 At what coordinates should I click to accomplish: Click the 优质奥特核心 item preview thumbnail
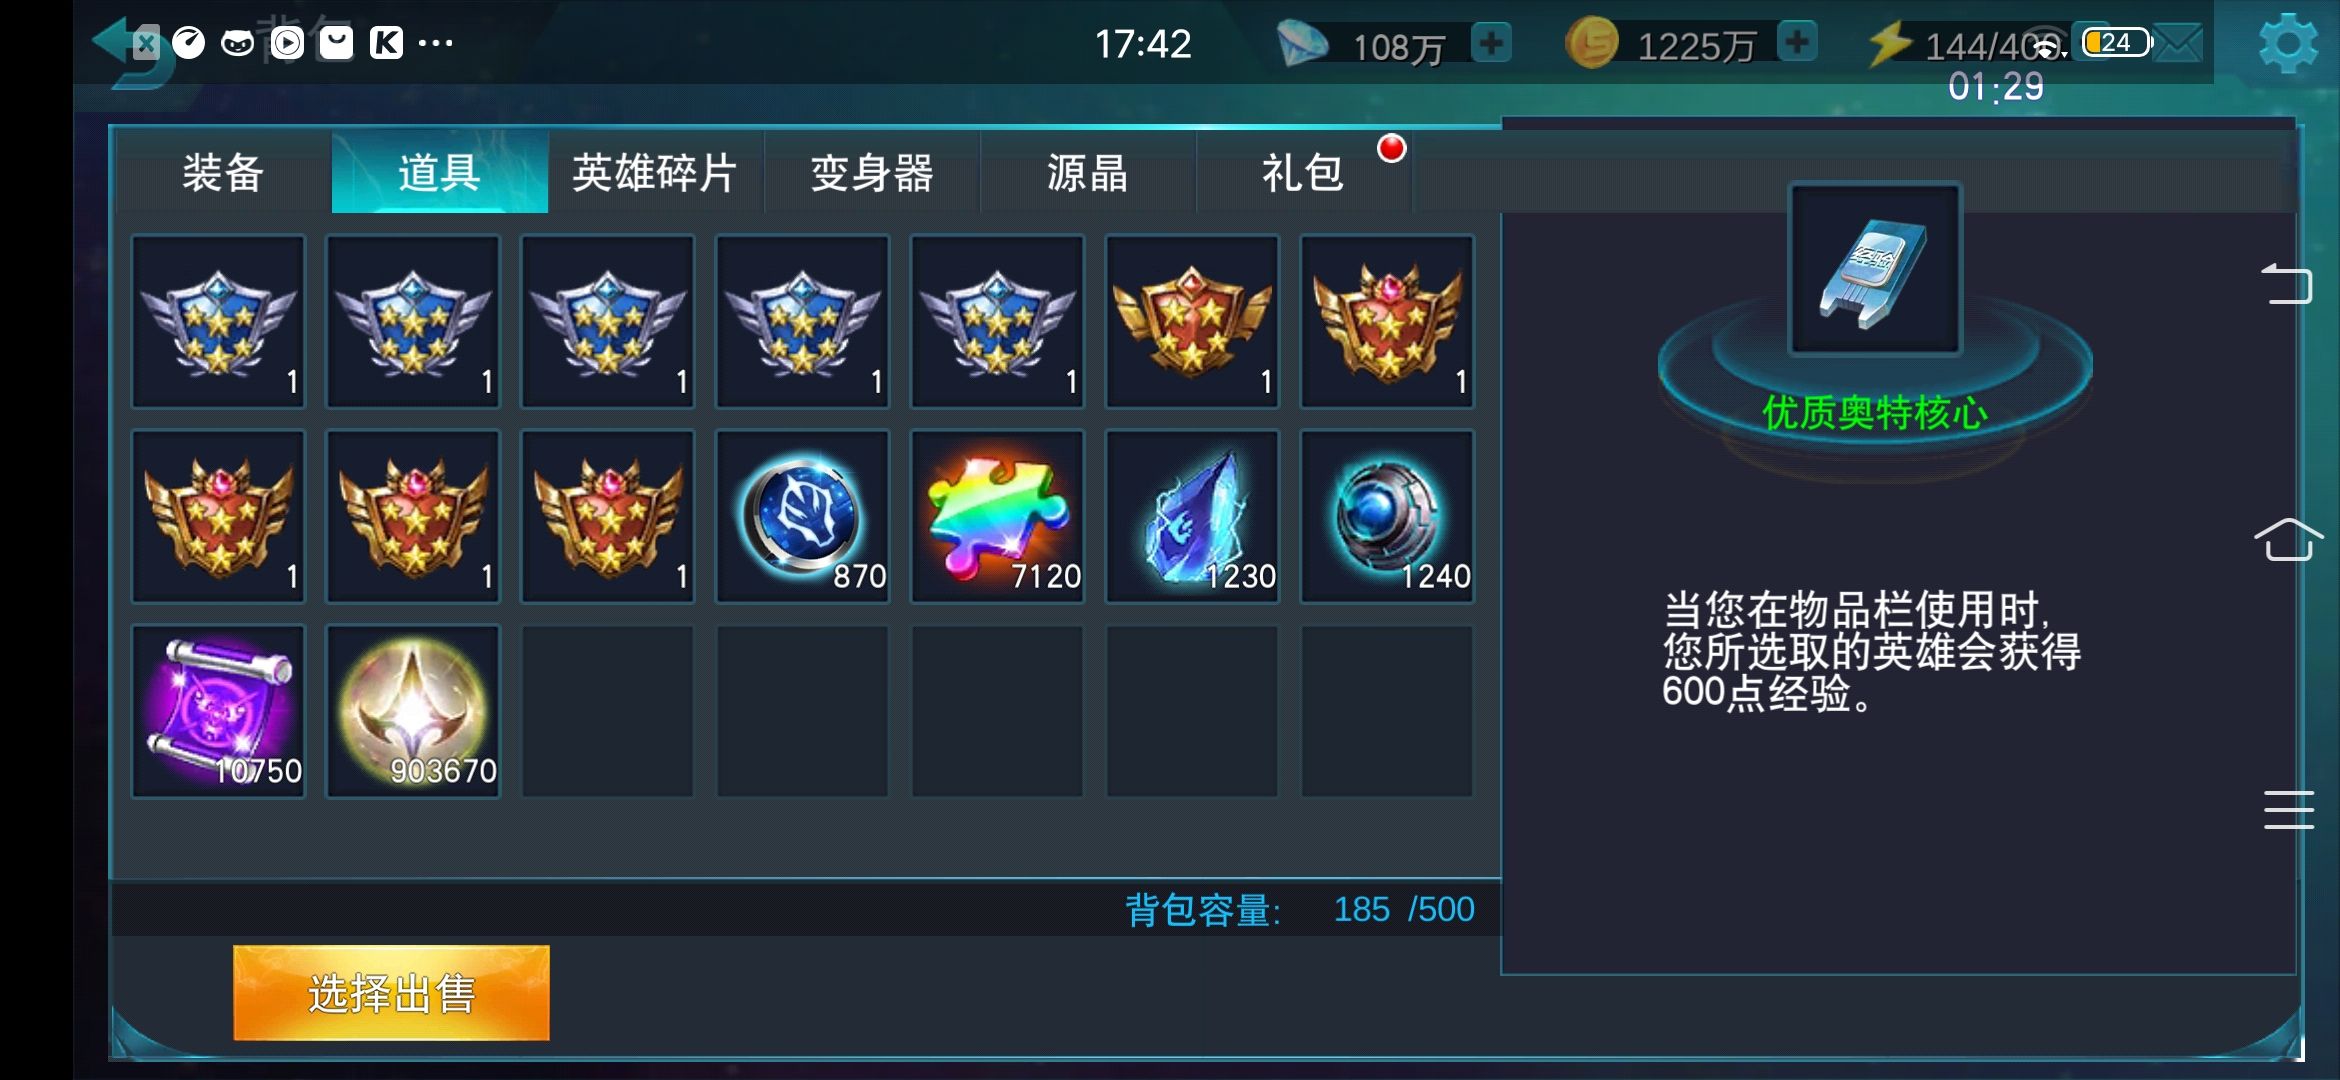[x=1875, y=269]
